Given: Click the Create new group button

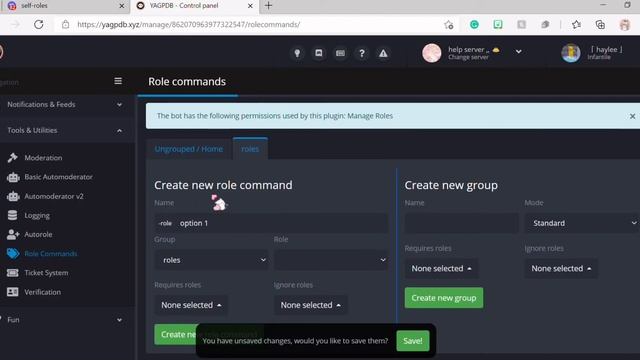Looking at the screenshot, I should (x=444, y=298).
